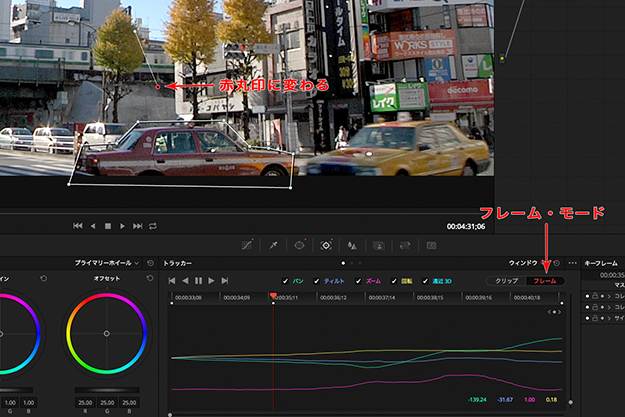The image size is (625, 417).
Task: Expand the プライマリーホイール mode dropdown
Action: [112, 263]
